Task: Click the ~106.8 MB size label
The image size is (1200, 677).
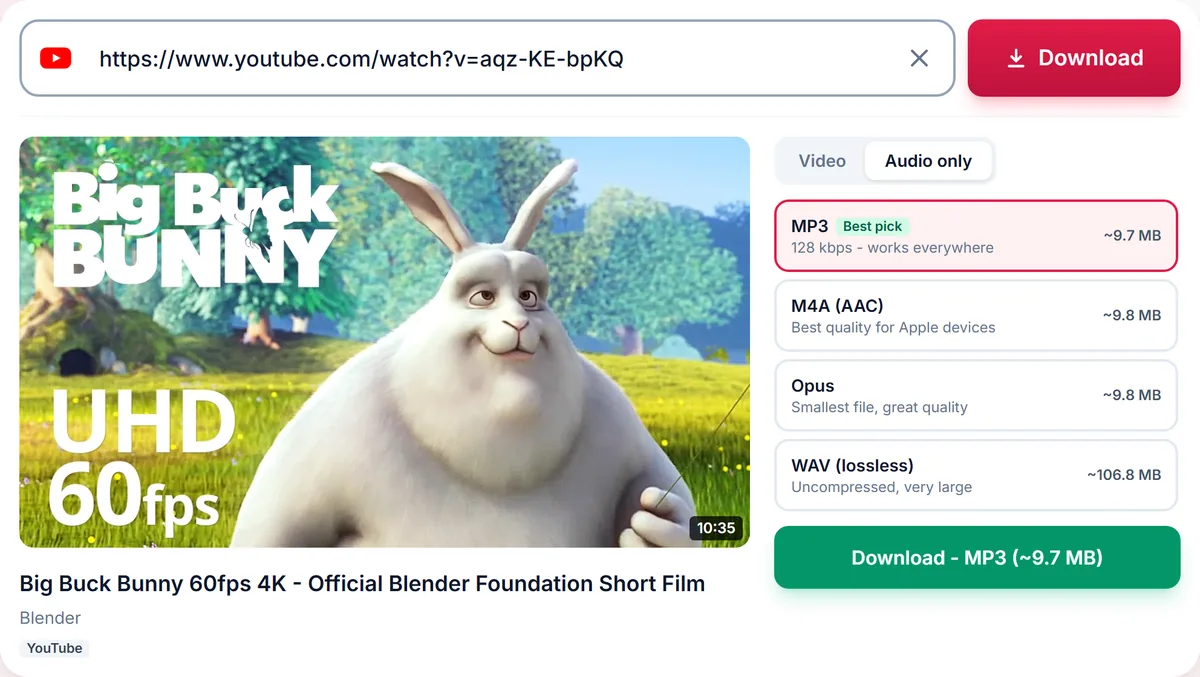Action: 1124,475
